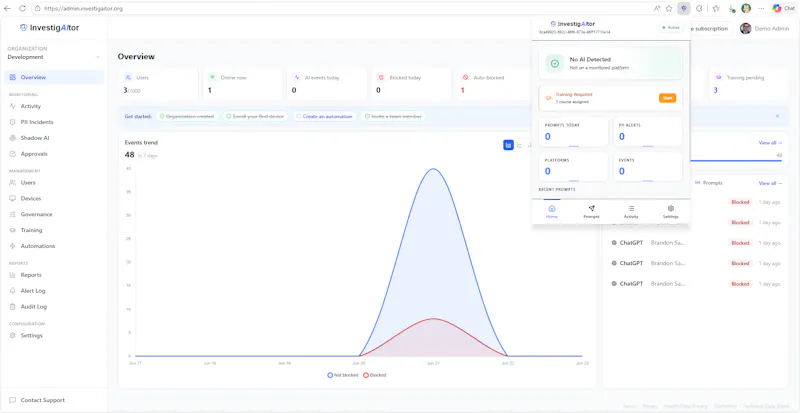
Task: Click the Enroll your first device chip
Action: tap(256, 116)
